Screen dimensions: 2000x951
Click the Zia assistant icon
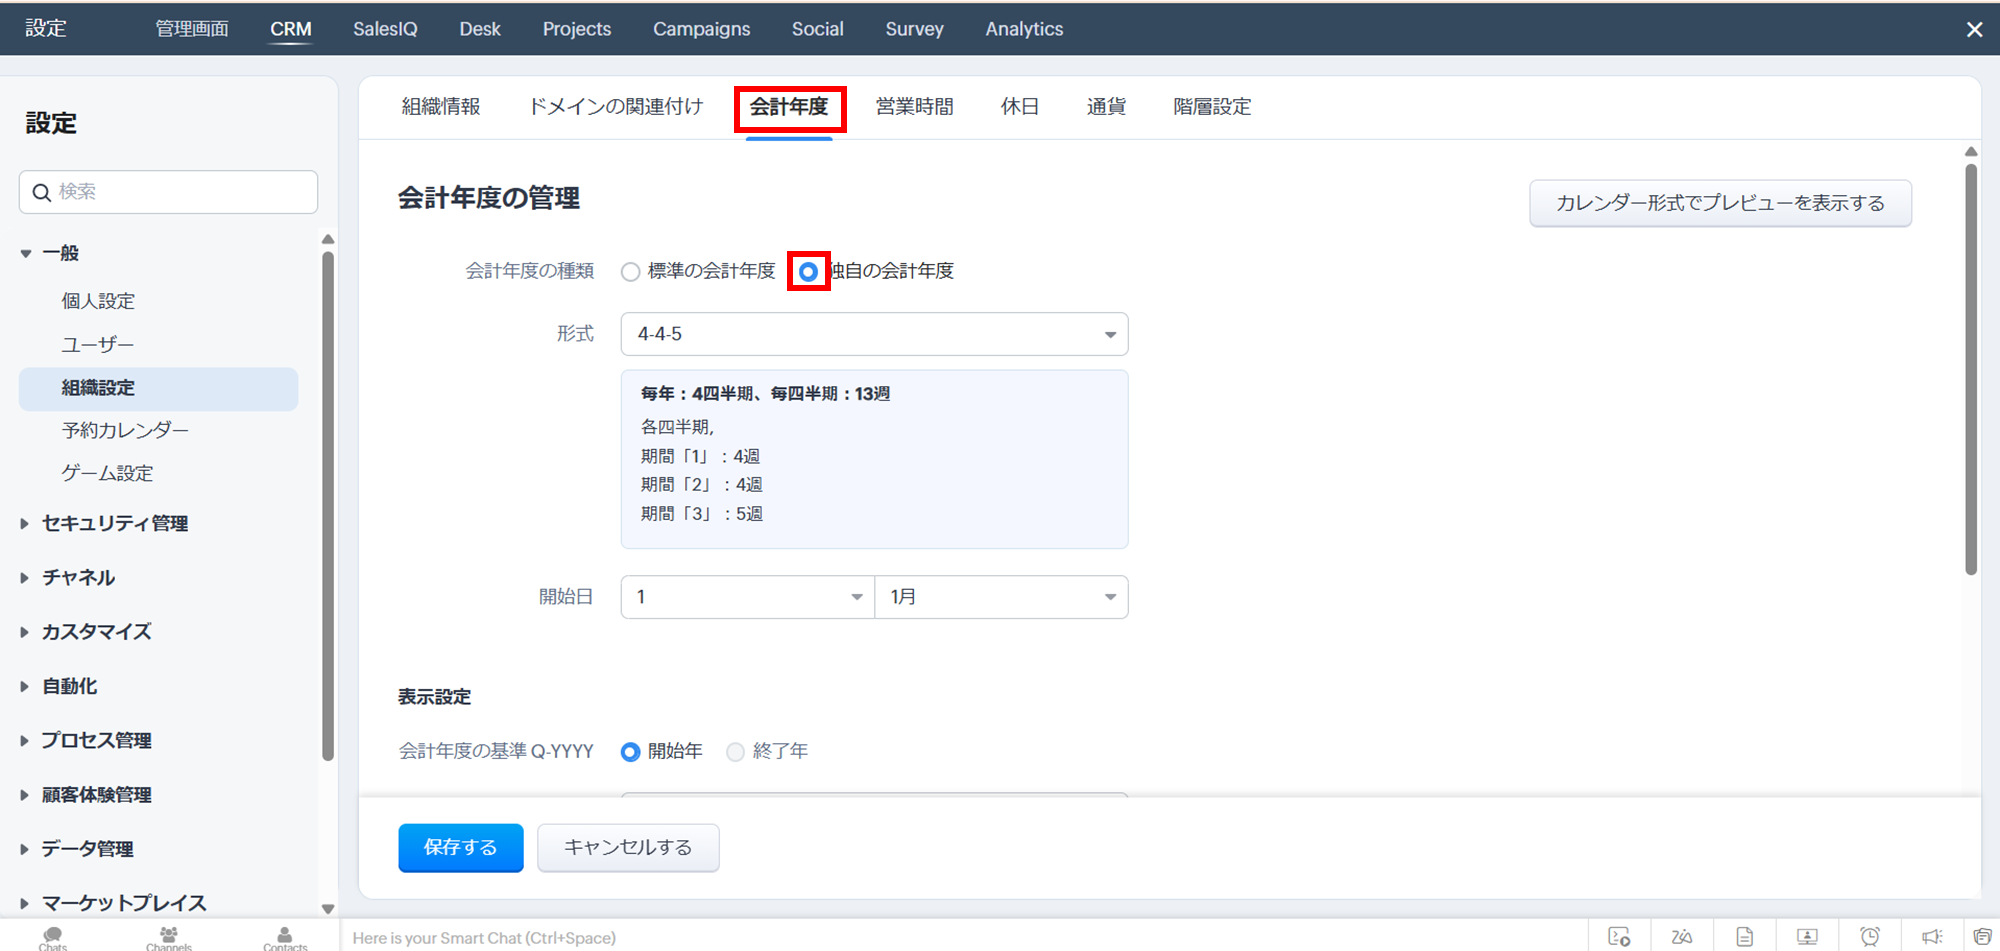[x=1682, y=937]
